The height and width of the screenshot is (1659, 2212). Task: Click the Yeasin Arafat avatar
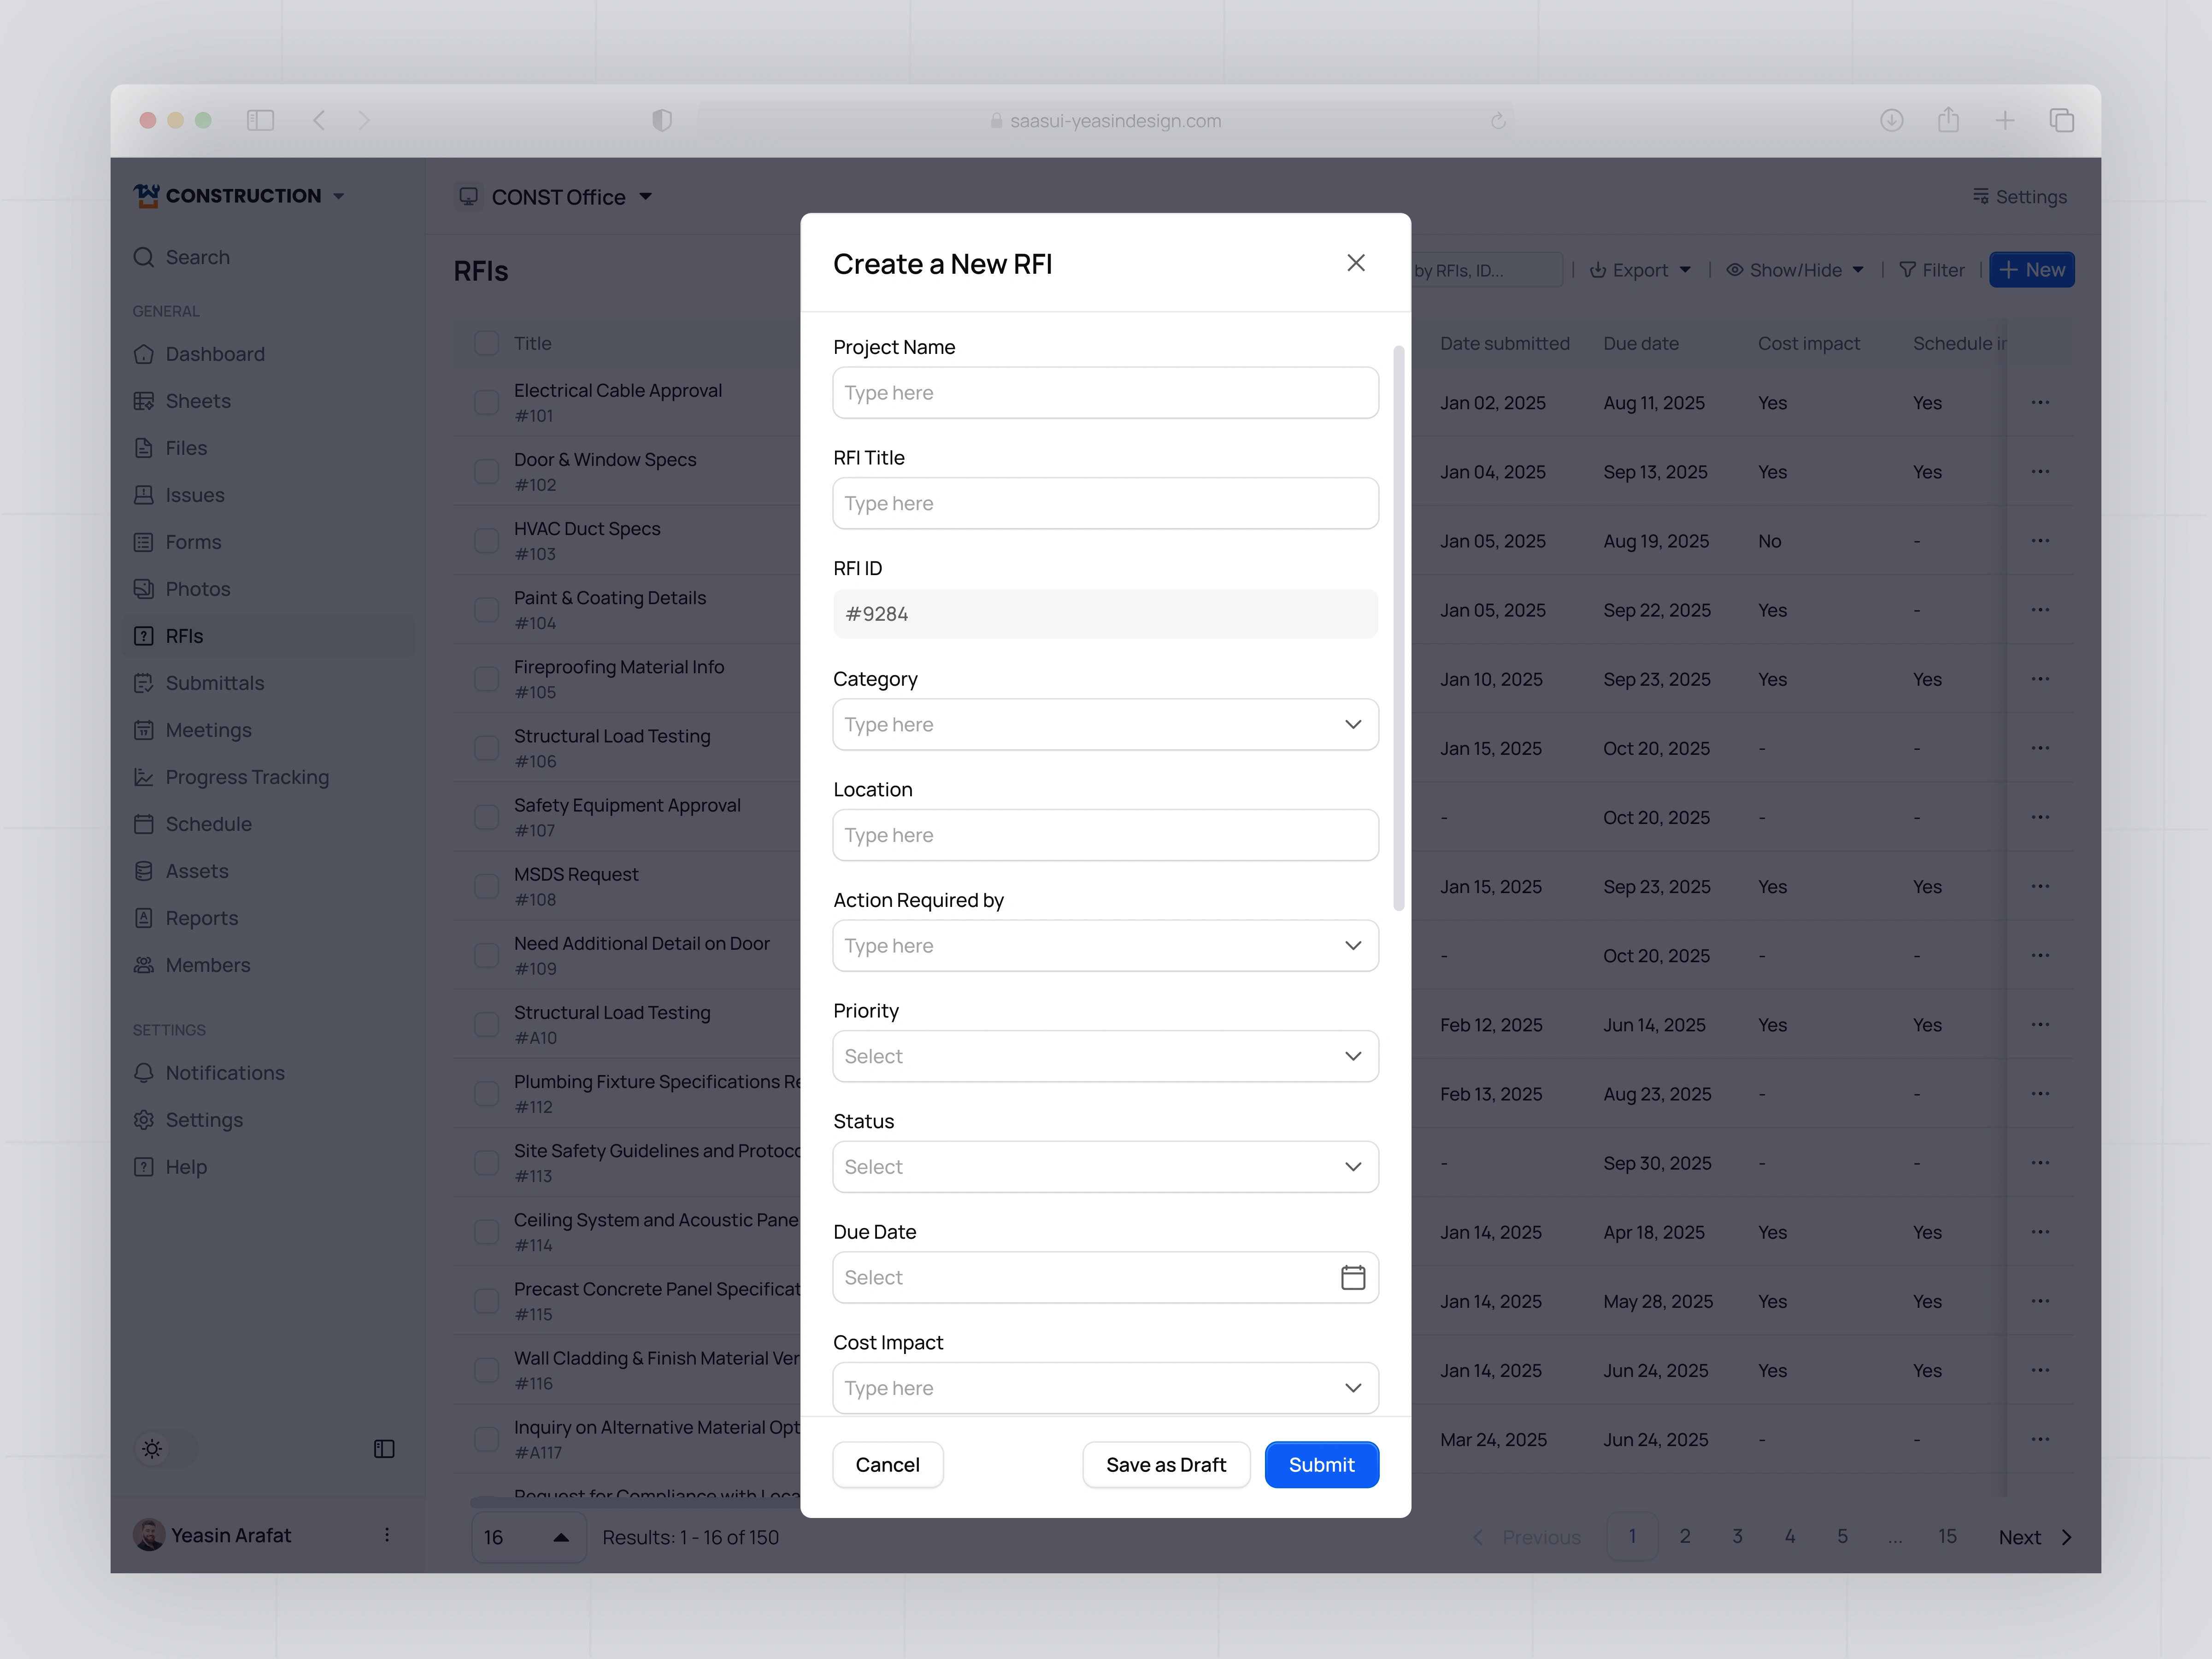[x=149, y=1535]
